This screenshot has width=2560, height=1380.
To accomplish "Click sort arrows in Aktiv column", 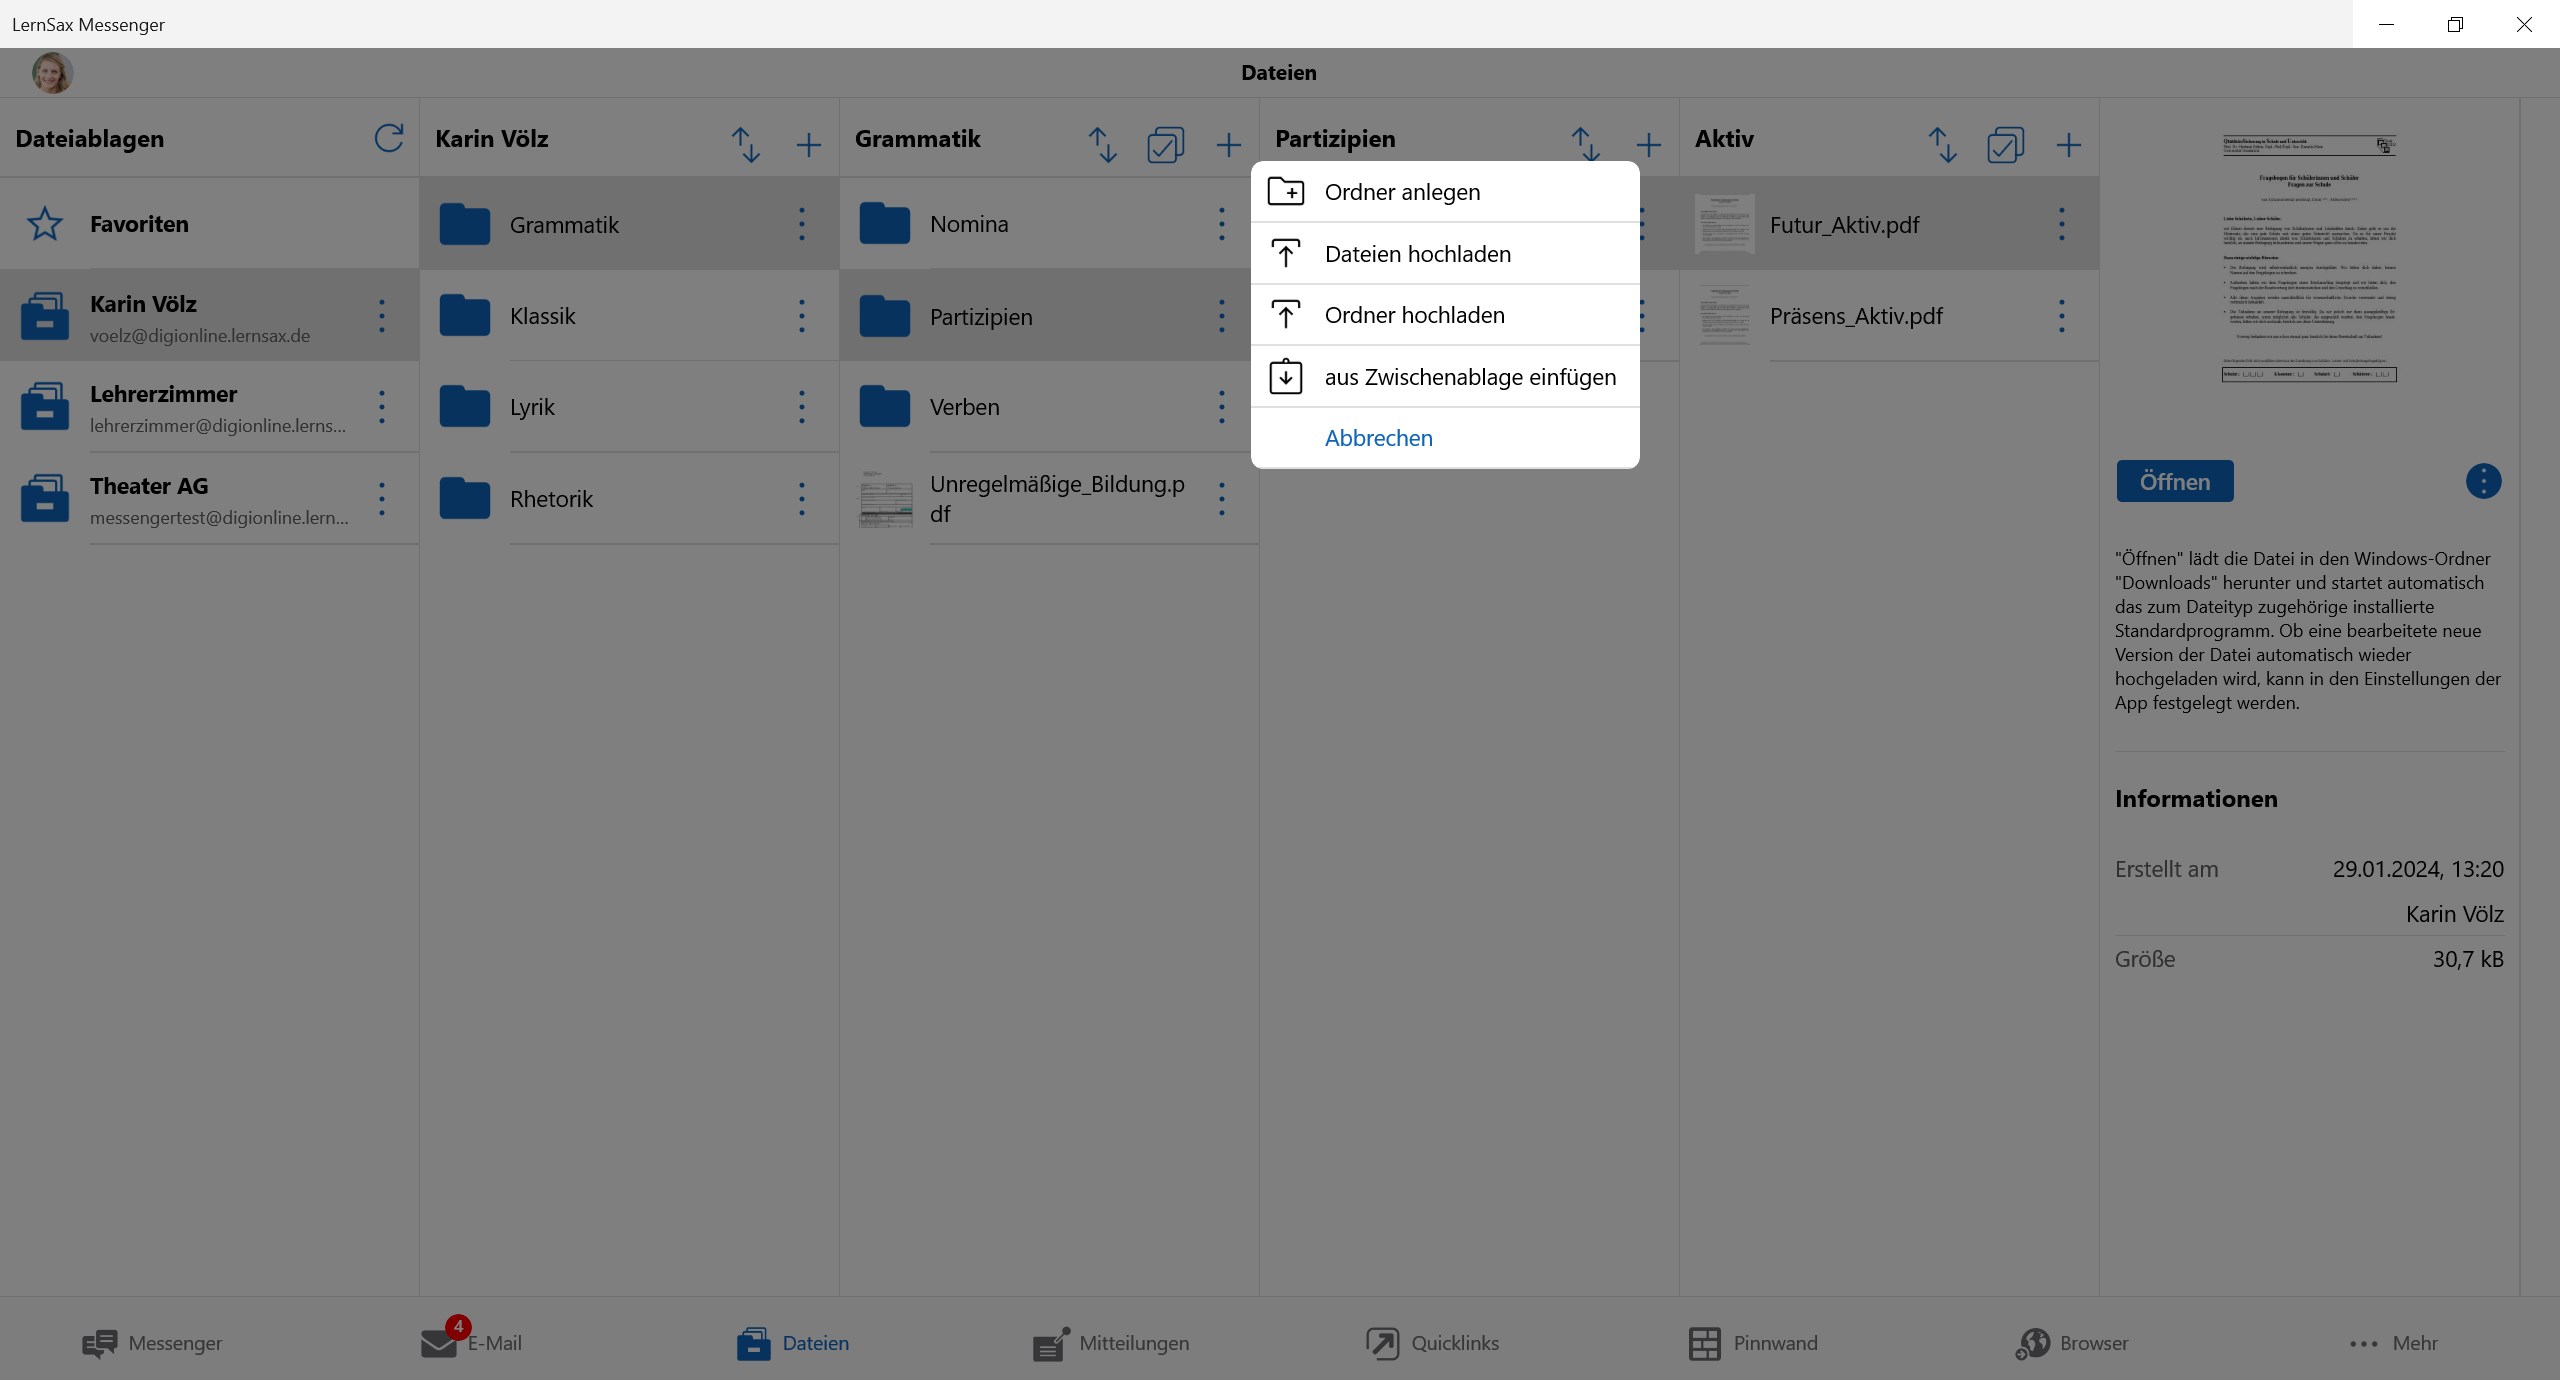I will coord(1942,145).
